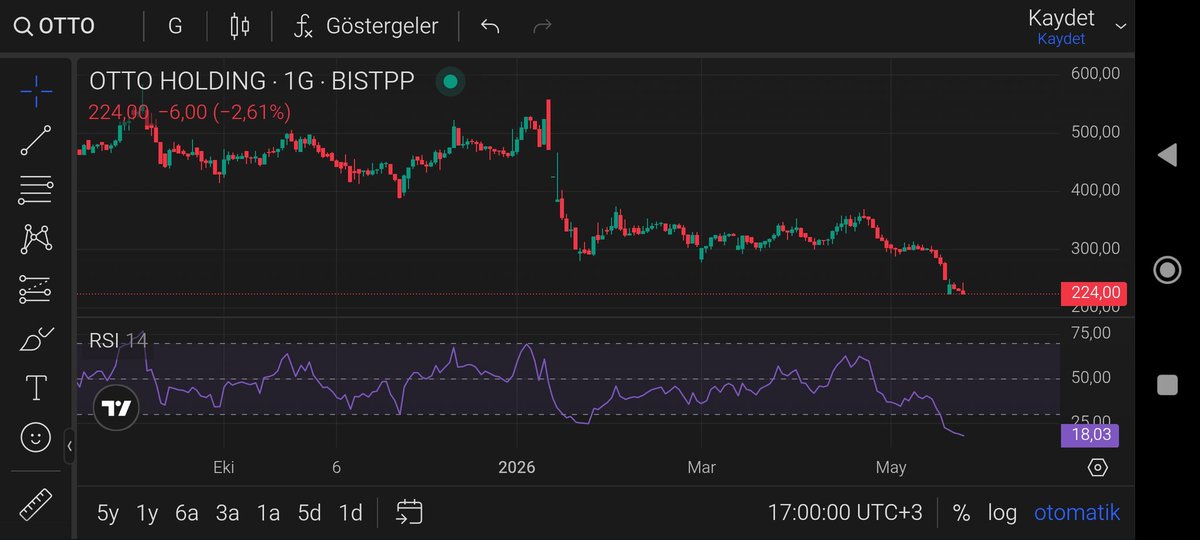Click the 224,00 current price label
Screen dimensions: 1200x540
click(x=1092, y=293)
